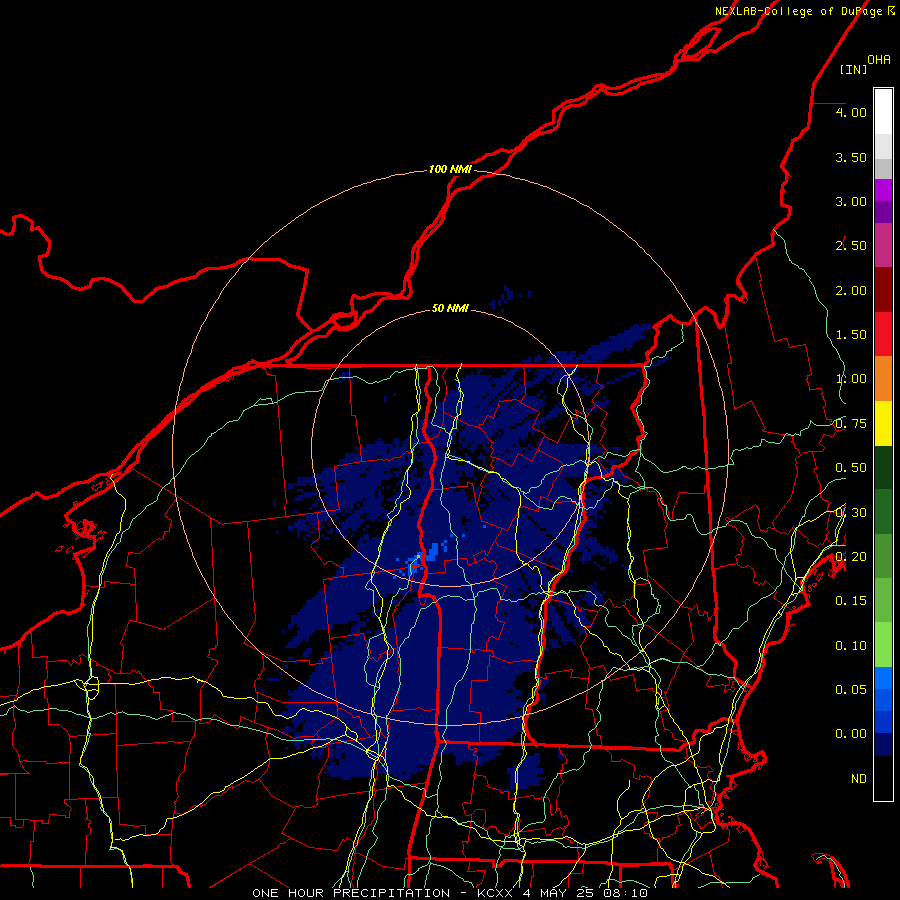Click the 4 MAY 25 date text
Screen dimensions: 900x900
pyautogui.click(x=557, y=893)
